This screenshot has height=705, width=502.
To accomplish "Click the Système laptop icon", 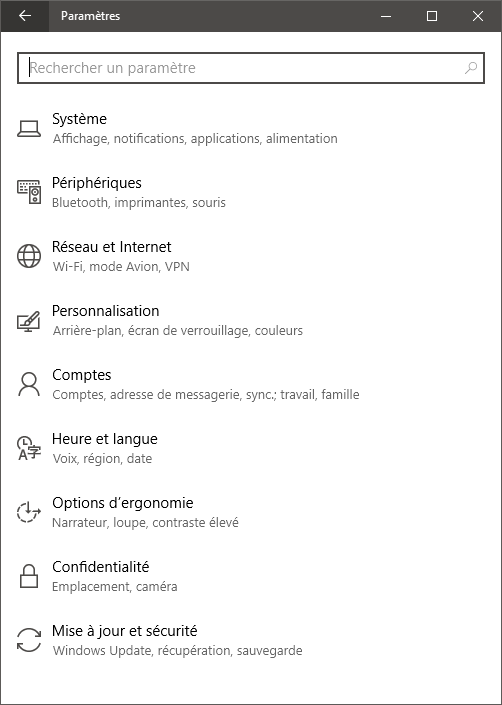I will pos(29,128).
